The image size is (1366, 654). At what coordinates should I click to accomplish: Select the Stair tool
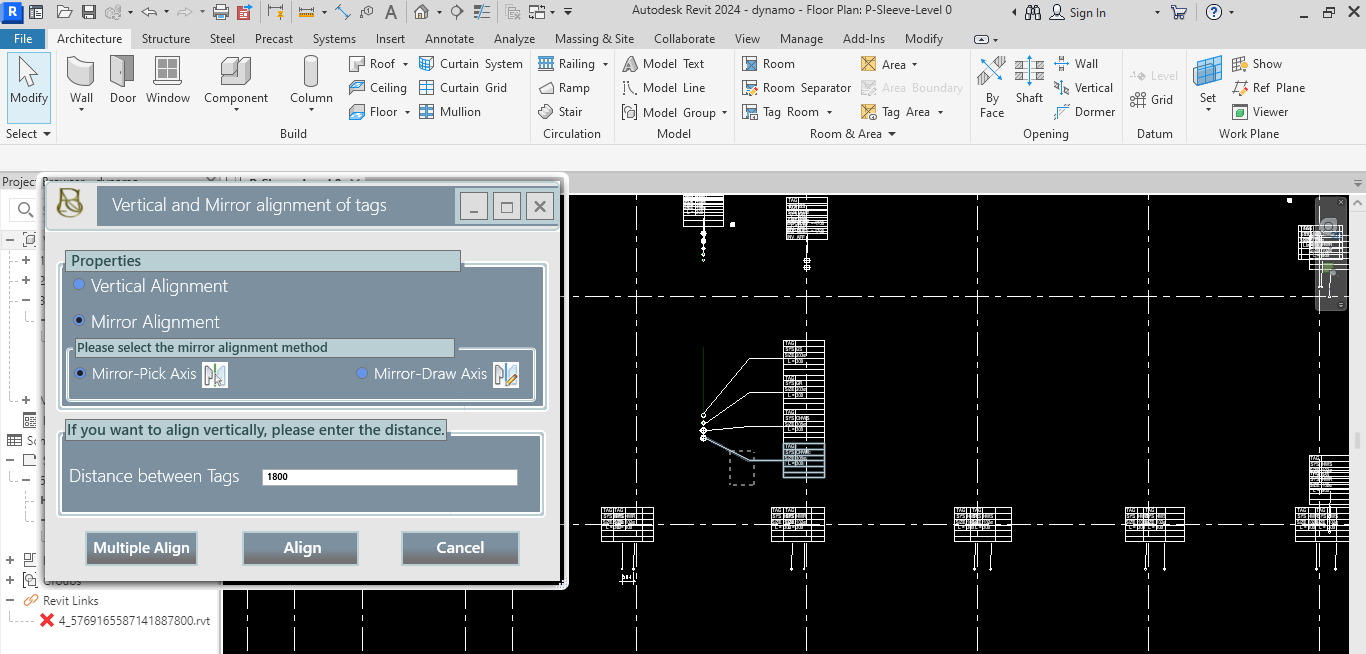coord(560,112)
